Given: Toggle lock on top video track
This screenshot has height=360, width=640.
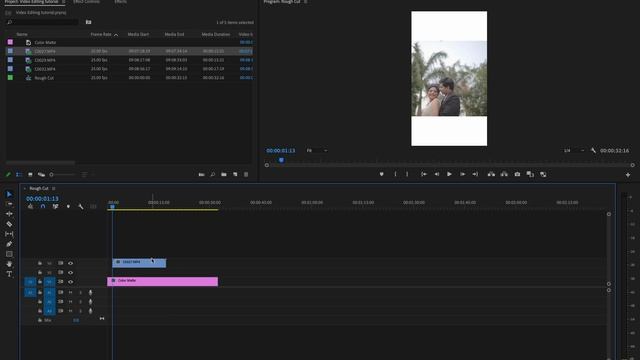Looking at the screenshot, I should [x=40, y=263].
